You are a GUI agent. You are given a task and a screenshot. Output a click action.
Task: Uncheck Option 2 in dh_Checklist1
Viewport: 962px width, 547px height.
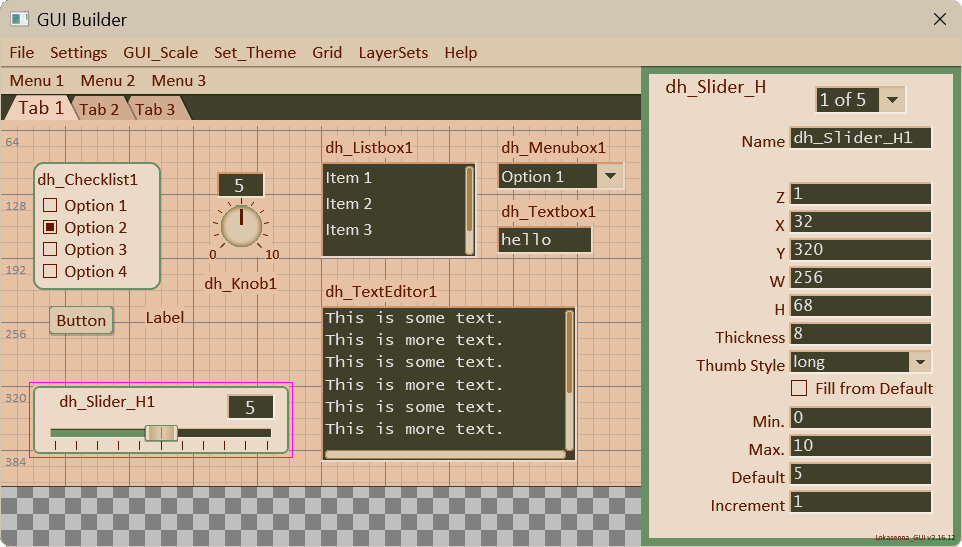(50, 227)
